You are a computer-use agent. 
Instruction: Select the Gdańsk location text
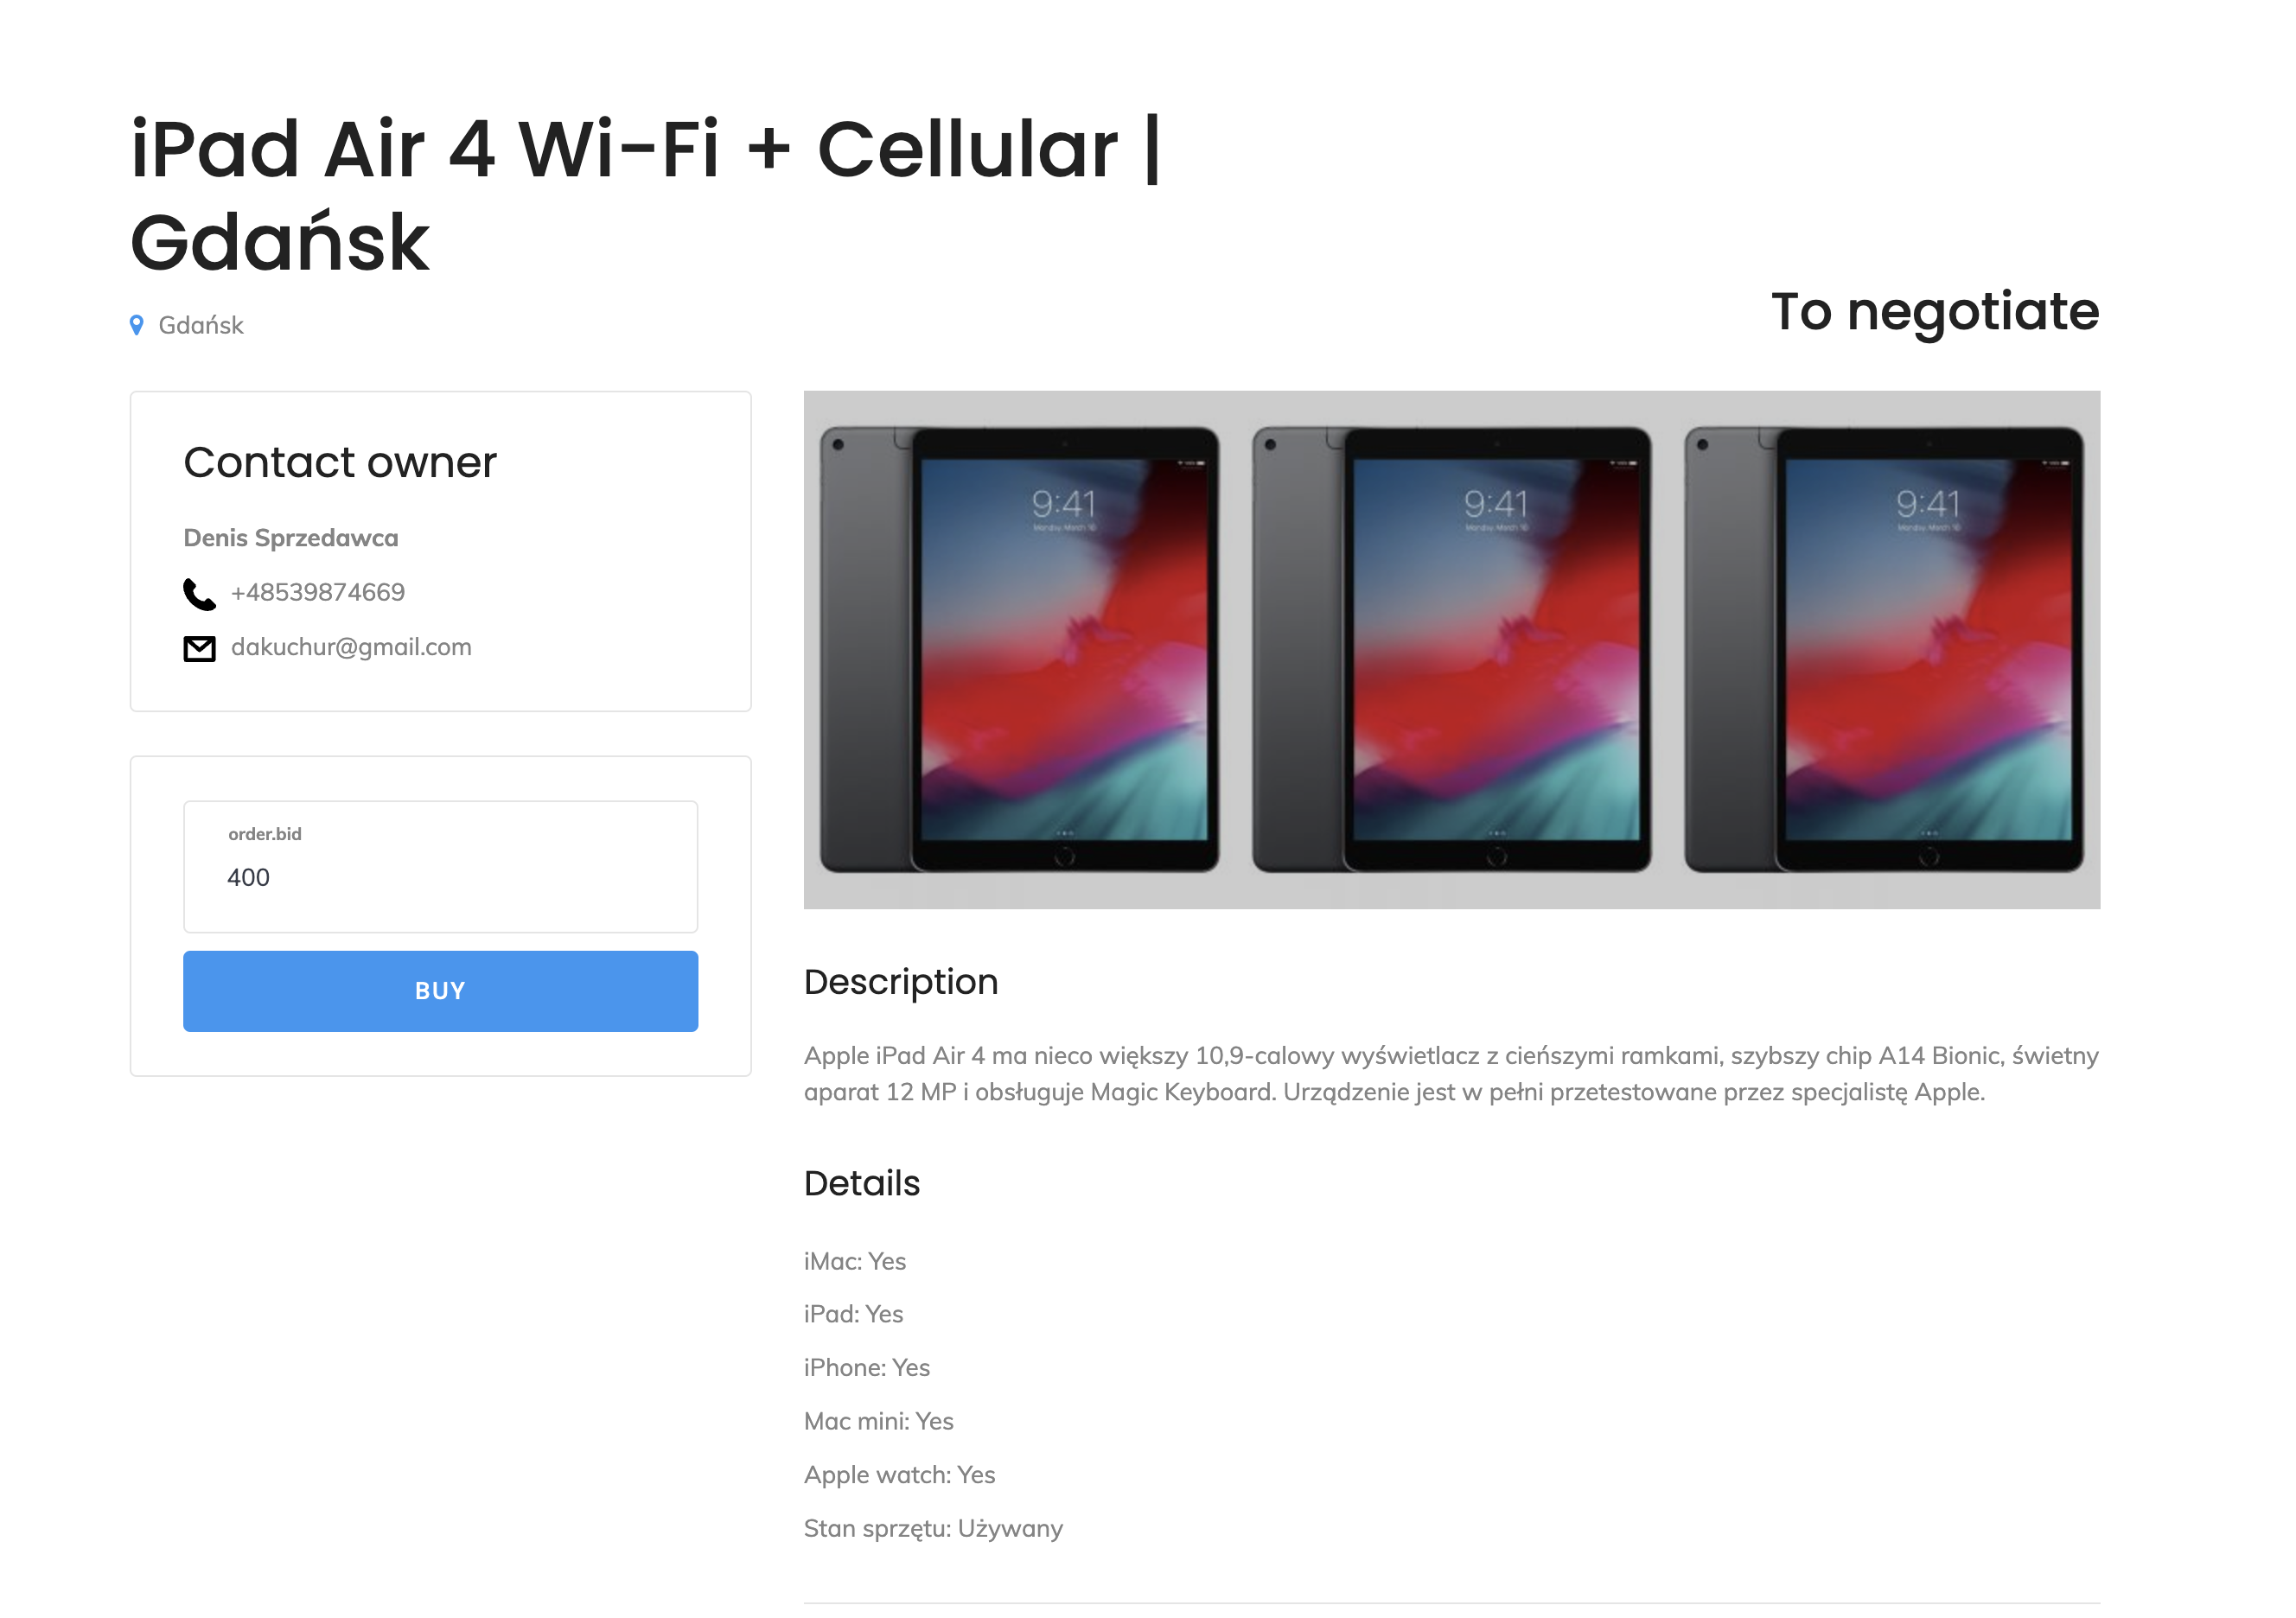[x=201, y=325]
